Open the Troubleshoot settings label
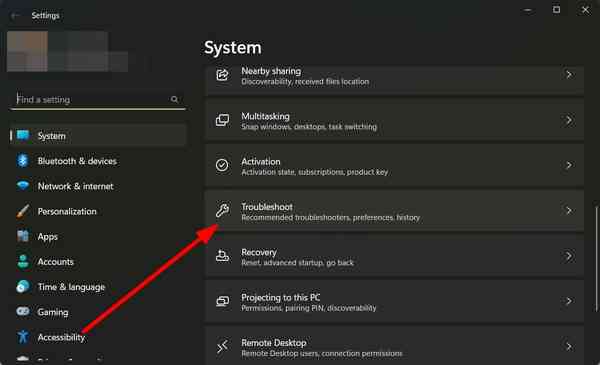Screen dimensions: 600x365 tap(267, 207)
